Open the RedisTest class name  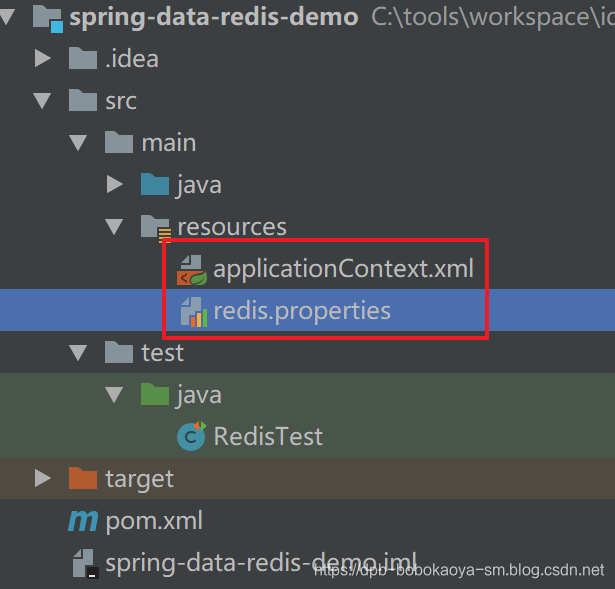(x=268, y=436)
